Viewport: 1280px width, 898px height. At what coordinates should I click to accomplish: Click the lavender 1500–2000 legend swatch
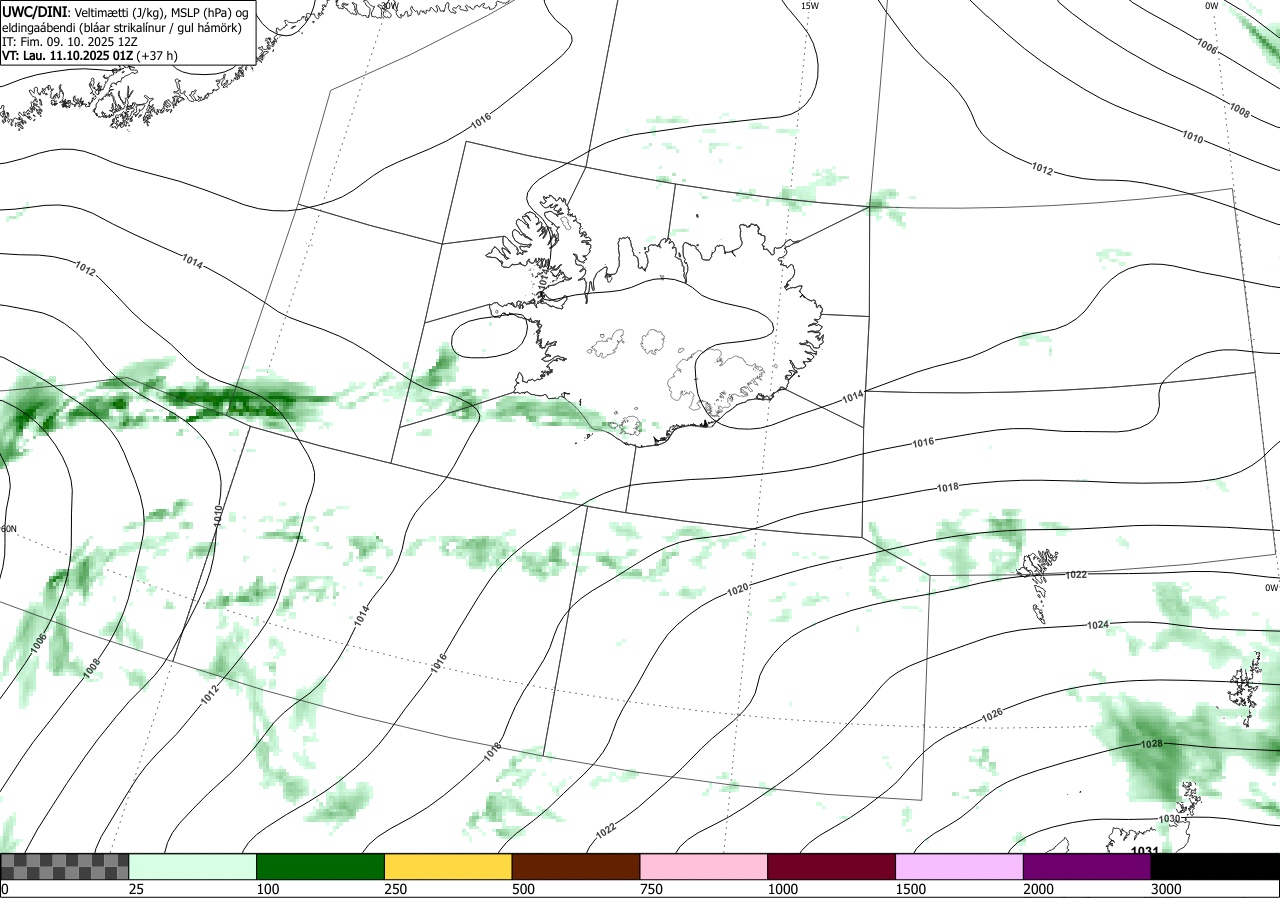960,866
